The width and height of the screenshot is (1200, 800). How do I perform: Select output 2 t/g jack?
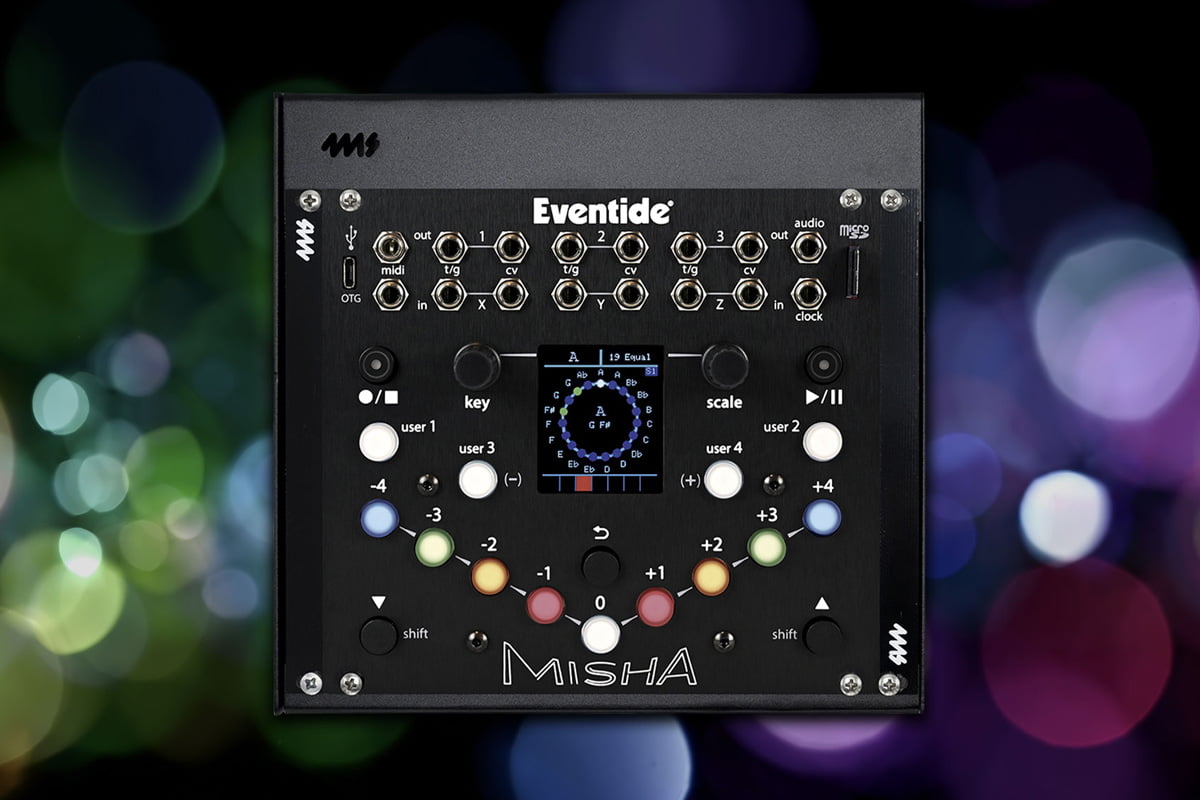570,245
